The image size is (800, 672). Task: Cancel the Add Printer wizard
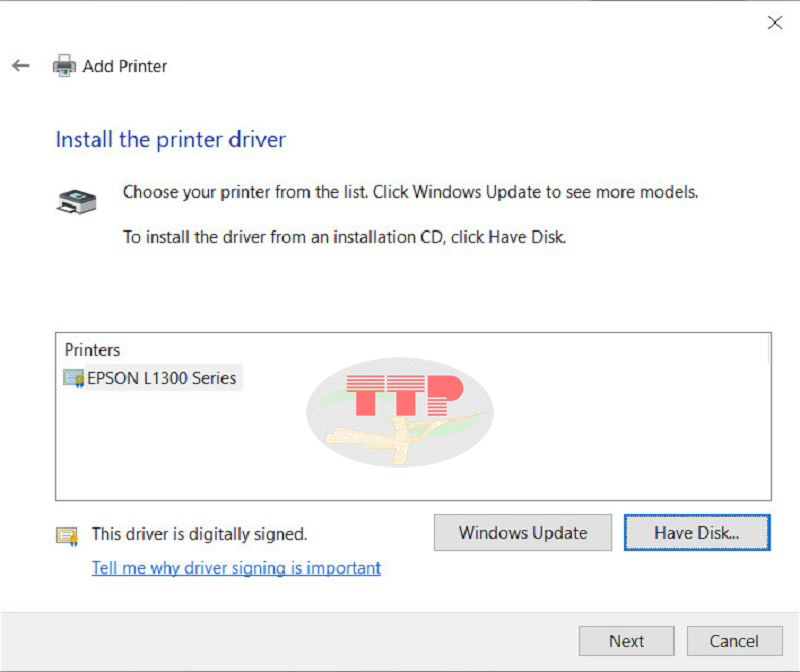(x=734, y=641)
